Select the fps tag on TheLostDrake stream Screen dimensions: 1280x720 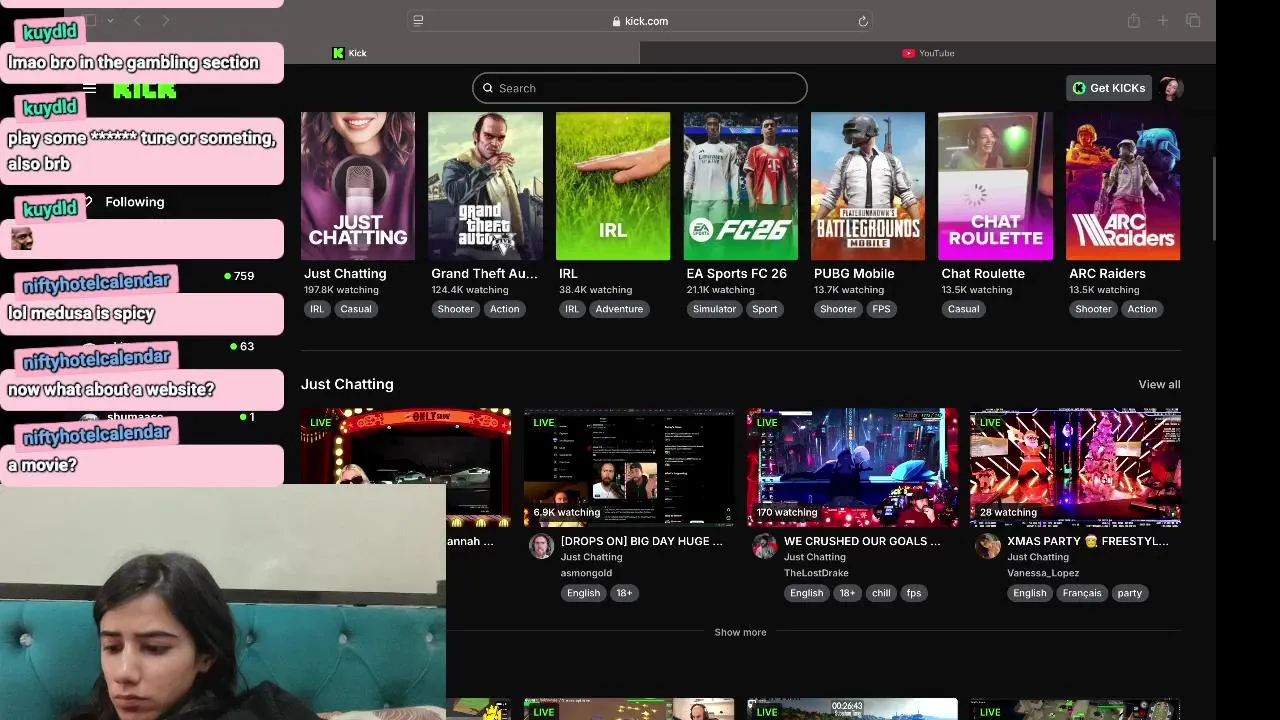pyautogui.click(x=914, y=593)
